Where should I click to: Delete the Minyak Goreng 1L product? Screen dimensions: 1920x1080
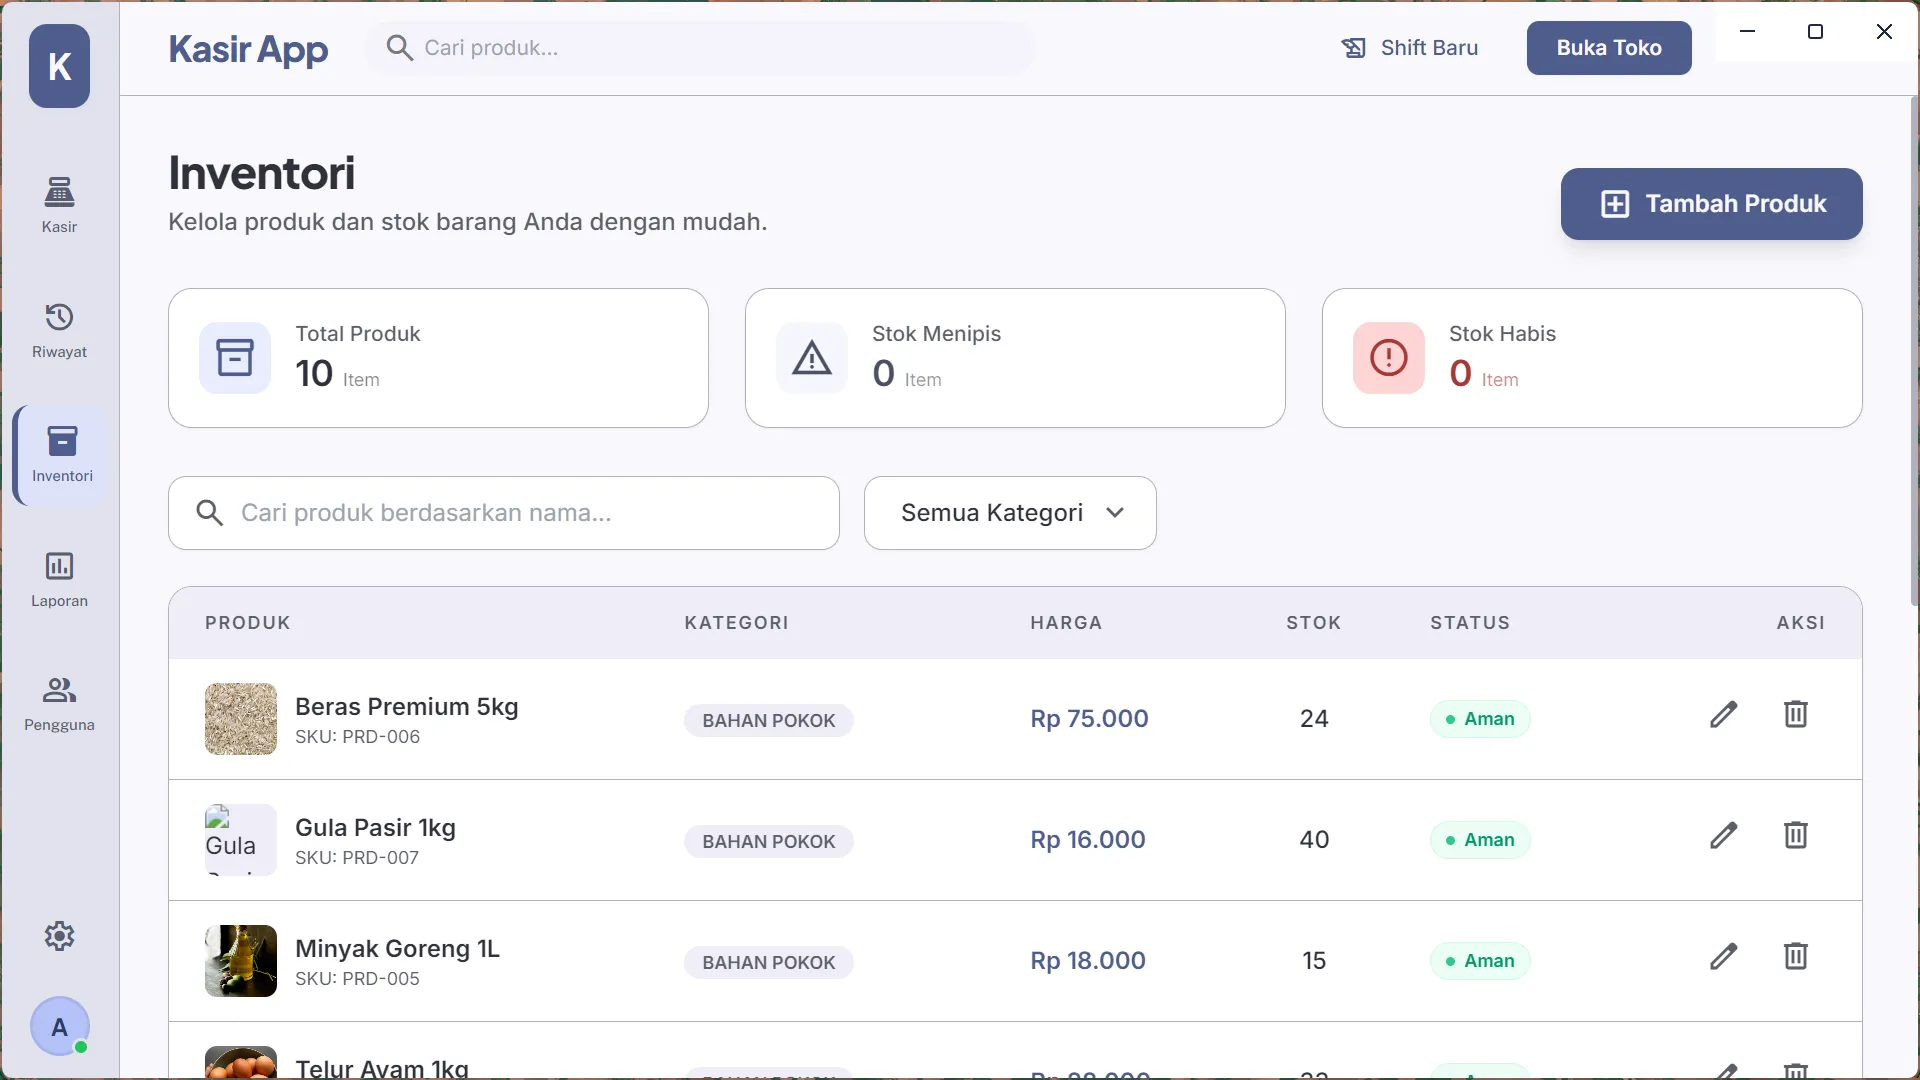click(x=1796, y=957)
